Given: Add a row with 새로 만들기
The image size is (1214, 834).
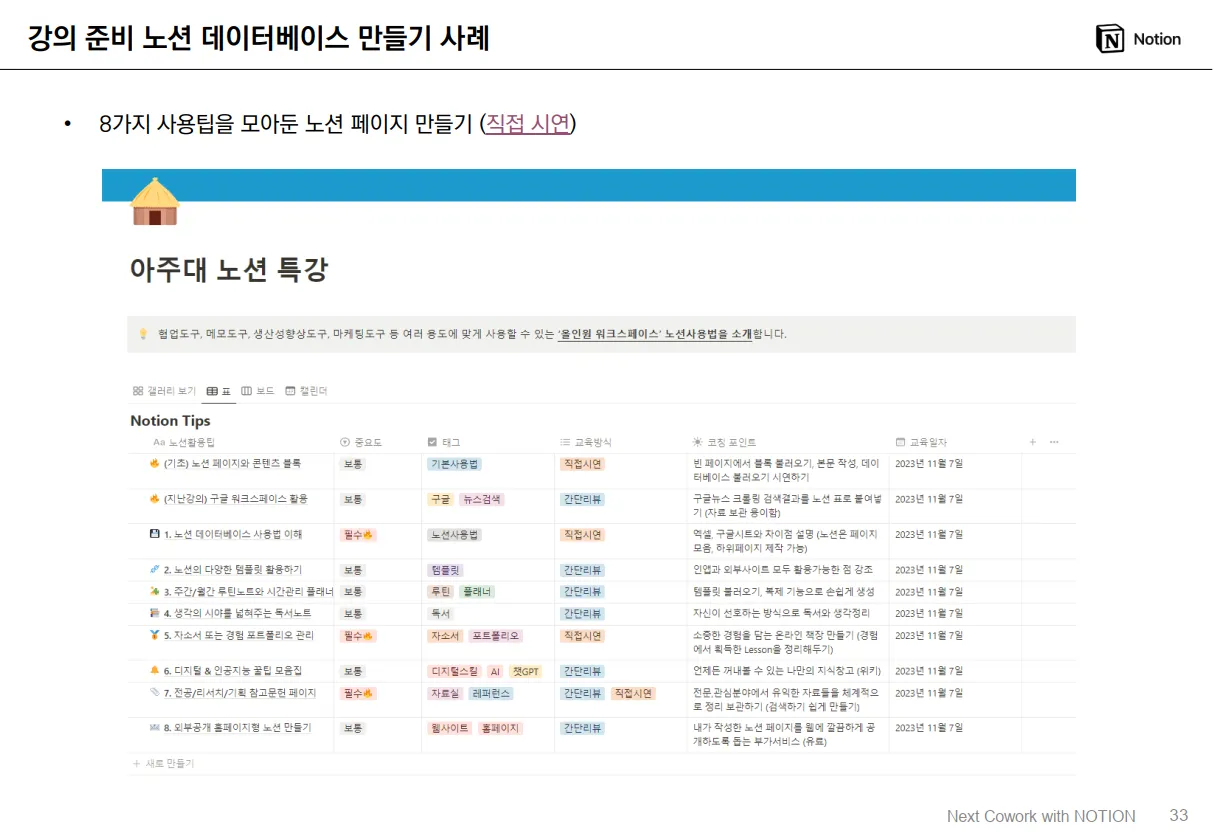Looking at the screenshot, I should pyautogui.click(x=163, y=763).
